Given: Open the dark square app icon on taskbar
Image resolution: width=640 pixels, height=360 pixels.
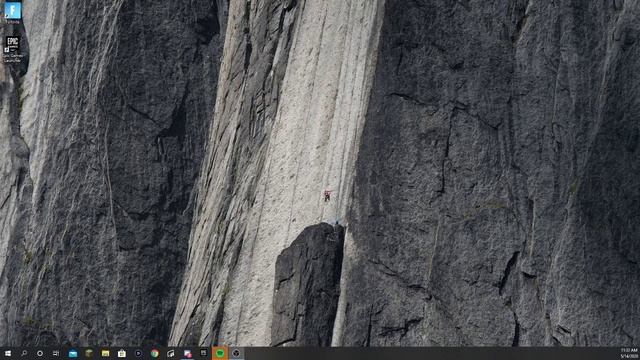Looking at the screenshot, I should (x=204, y=353).
